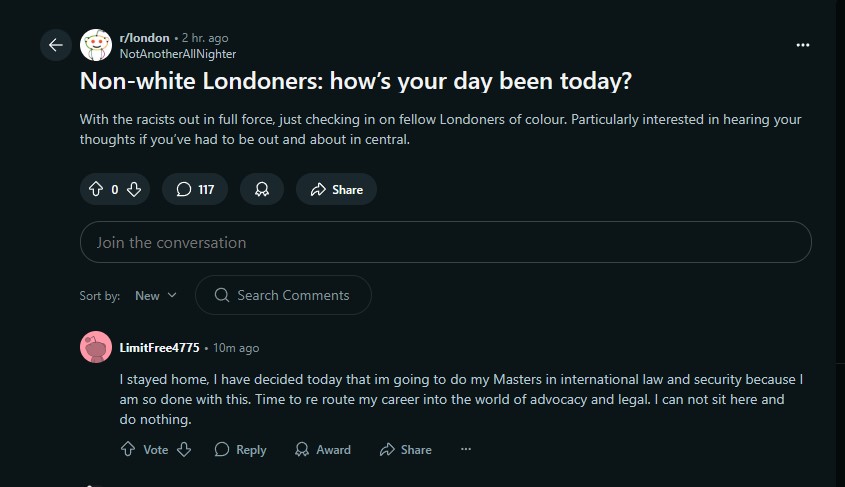The height and width of the screenshot is (487, 845).
Task: Click the r/london community avatar
Action: (96, 45)
